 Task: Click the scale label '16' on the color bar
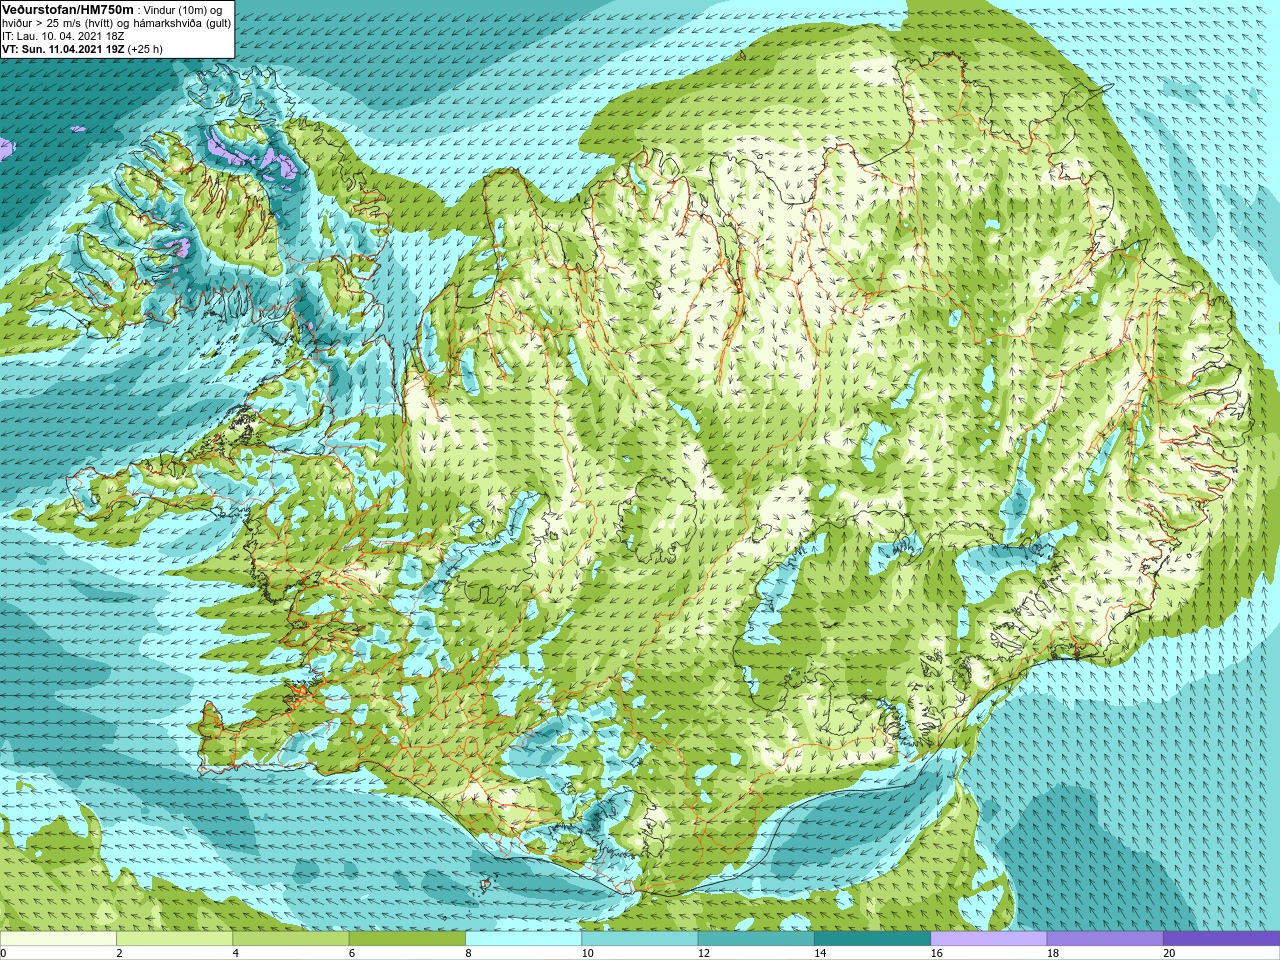(936, 953)
